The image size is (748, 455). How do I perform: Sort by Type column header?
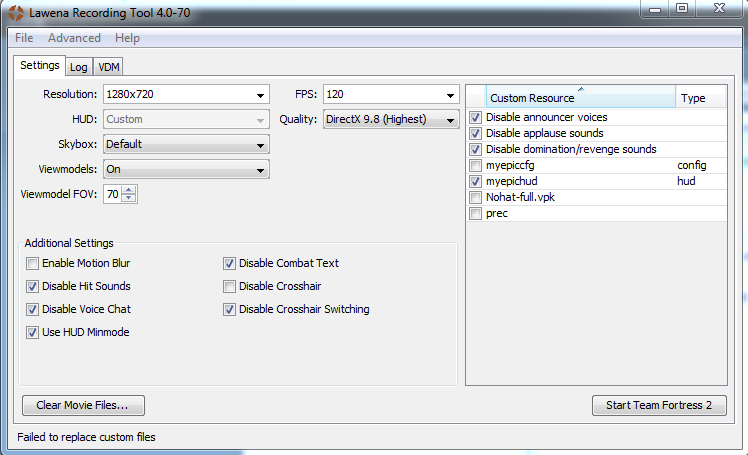(x=701, y=97)
